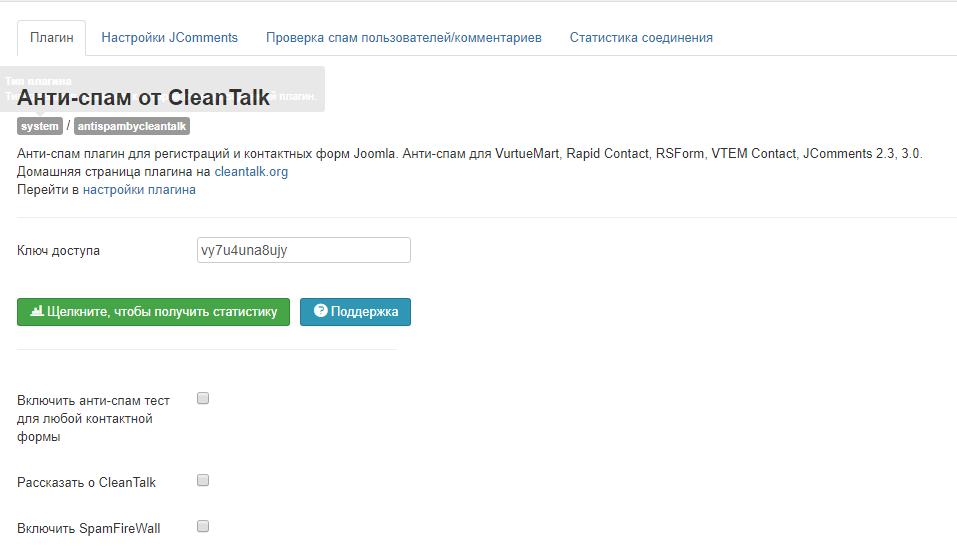Click the green get statistics button
957x555 pixels.
pos(153,312)
